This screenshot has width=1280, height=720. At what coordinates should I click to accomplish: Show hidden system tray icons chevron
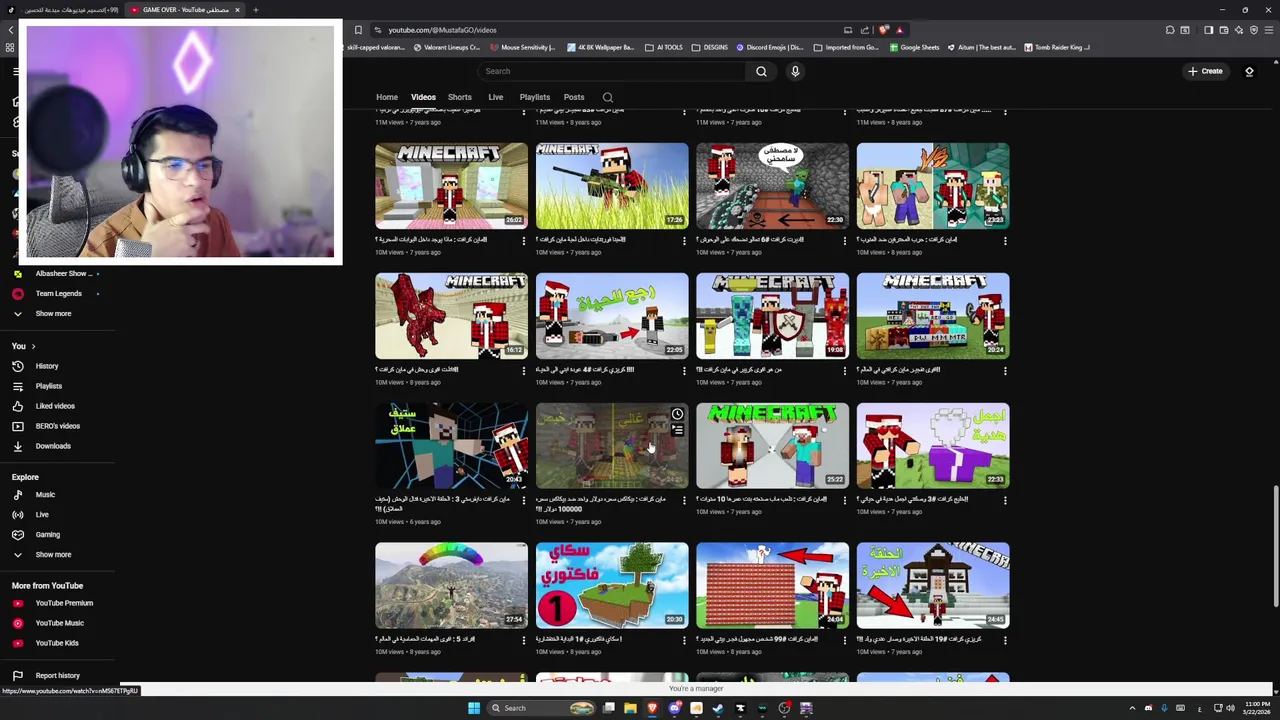[x=1132, y=708]
